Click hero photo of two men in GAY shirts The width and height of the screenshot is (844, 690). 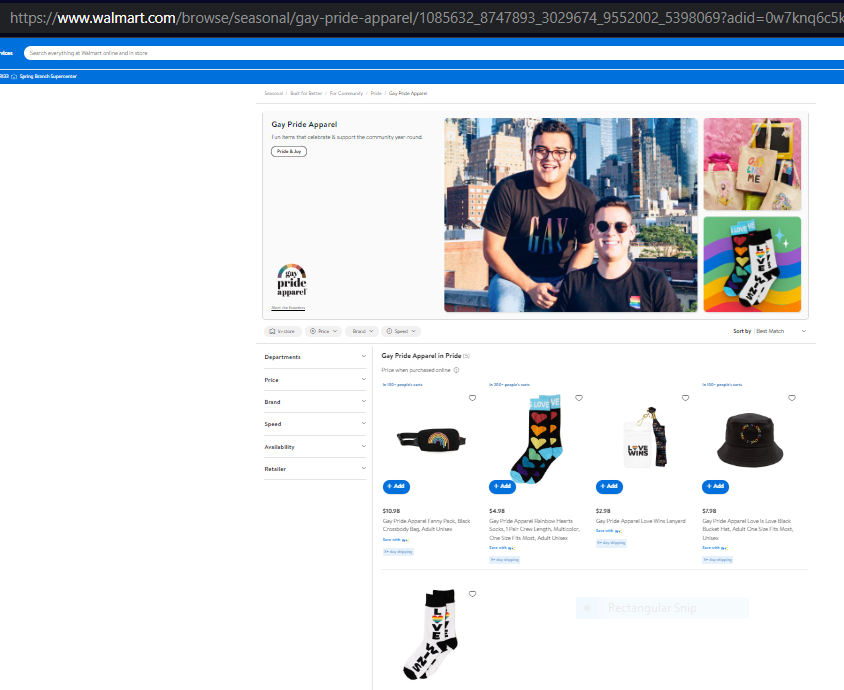click(x=571, y=215)
